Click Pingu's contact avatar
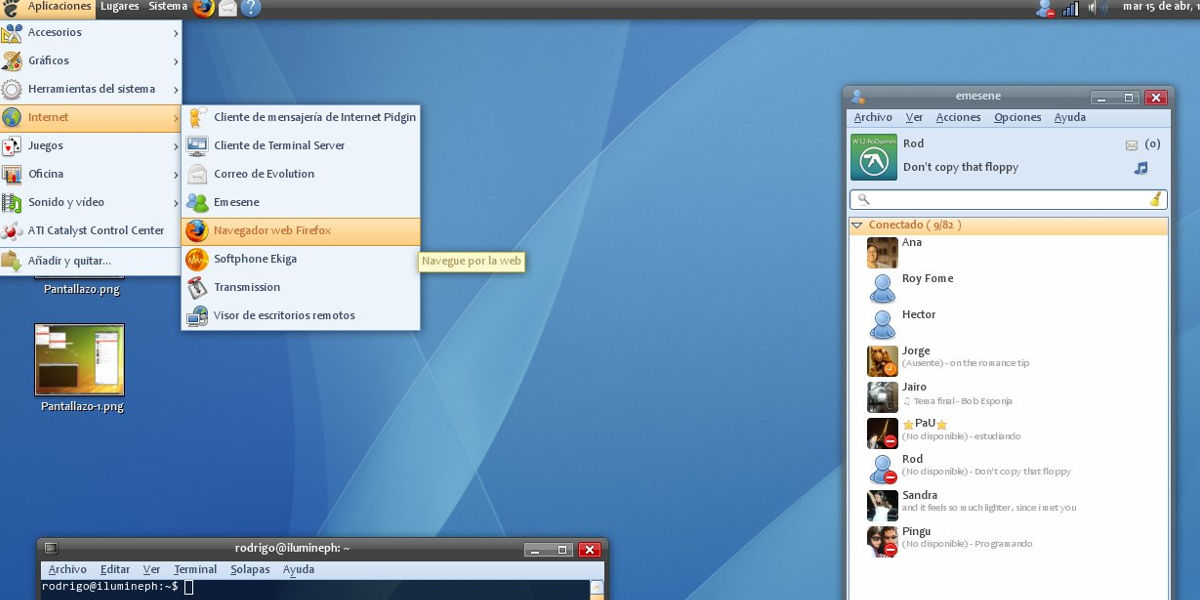Image resolution: width=1200 pixels, height=600 pixels. tap(882, 541)
